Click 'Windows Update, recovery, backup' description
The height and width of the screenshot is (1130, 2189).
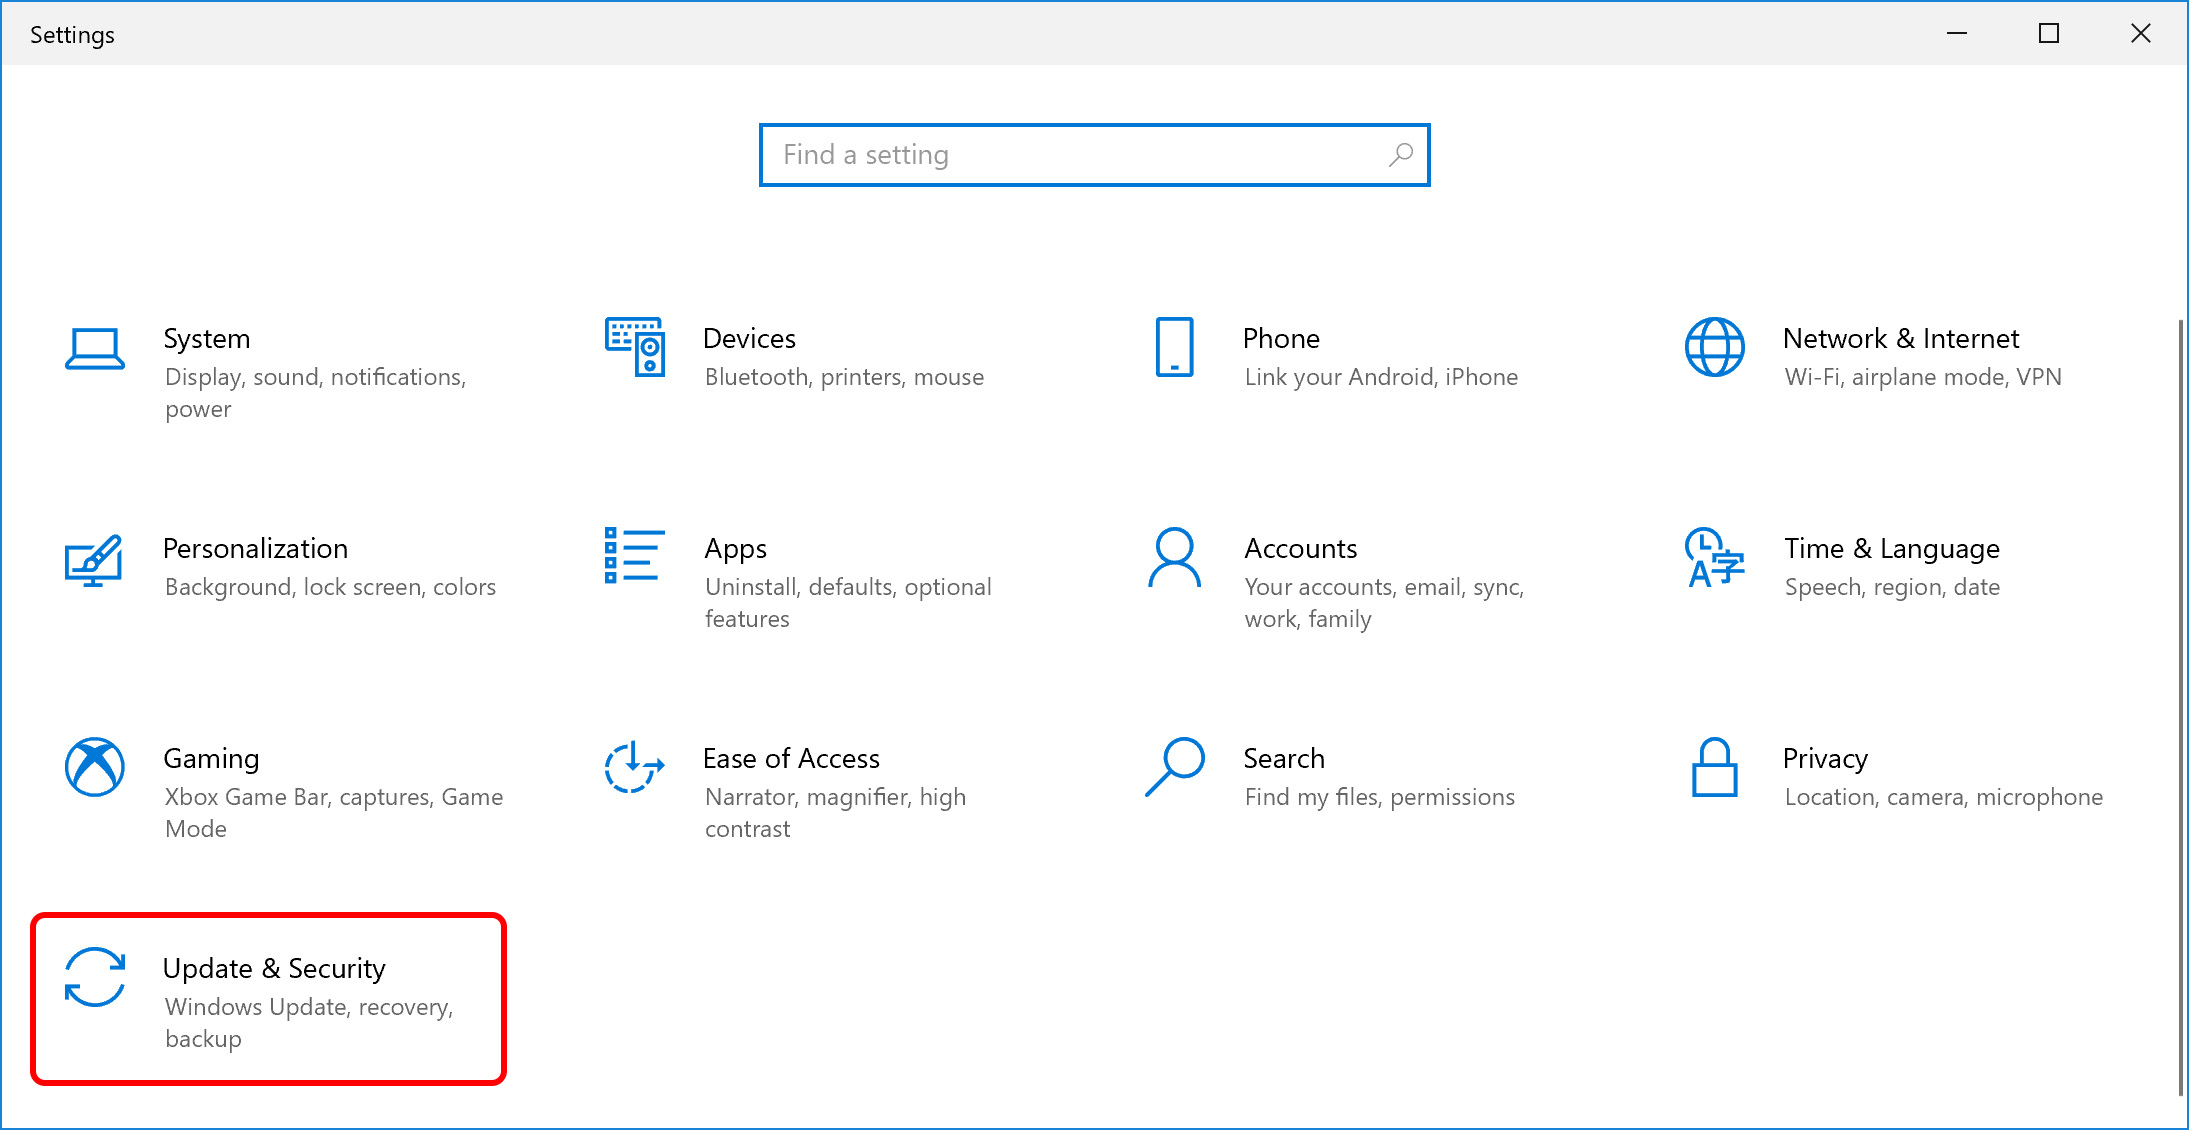point(310,1023)
